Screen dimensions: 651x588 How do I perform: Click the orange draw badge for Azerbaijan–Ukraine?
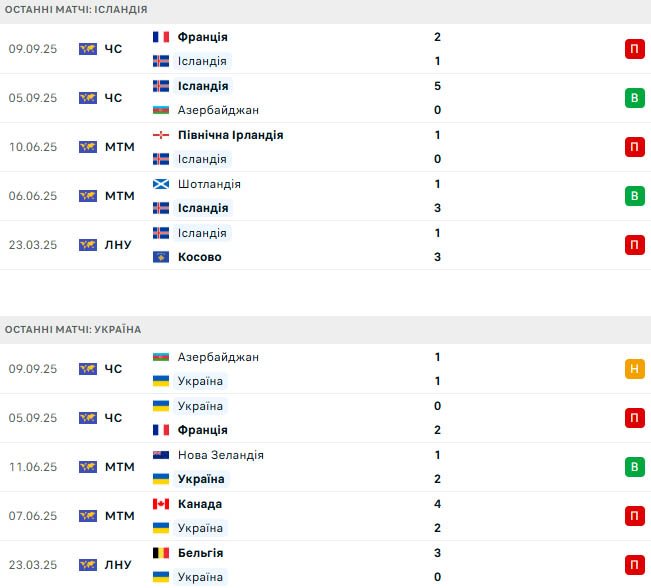pyautogui.click(x=634, y=369)
